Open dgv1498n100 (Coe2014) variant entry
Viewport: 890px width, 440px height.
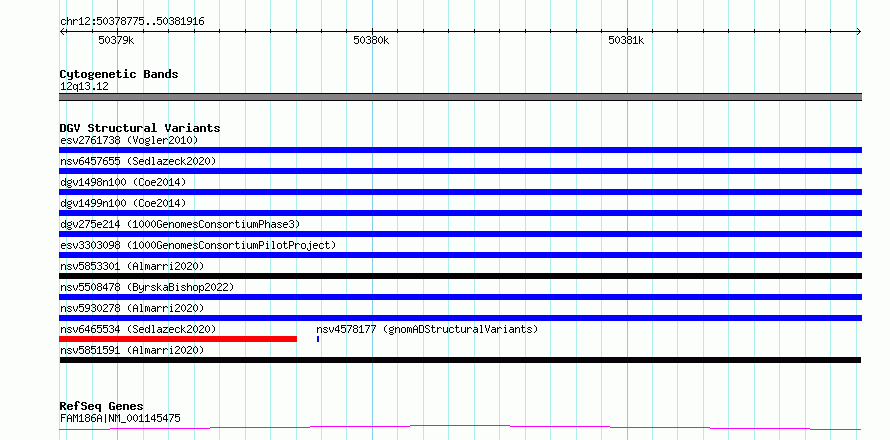coord(123,182)
